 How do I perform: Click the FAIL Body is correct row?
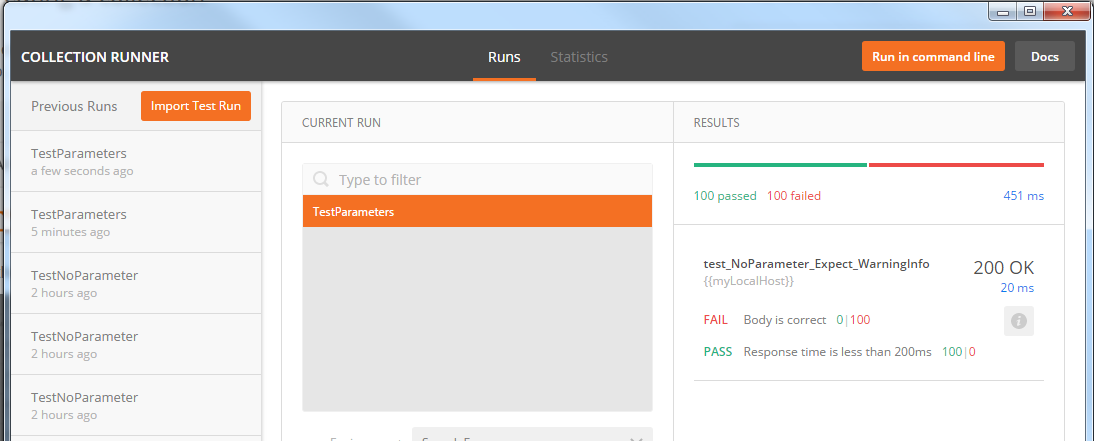786,320
